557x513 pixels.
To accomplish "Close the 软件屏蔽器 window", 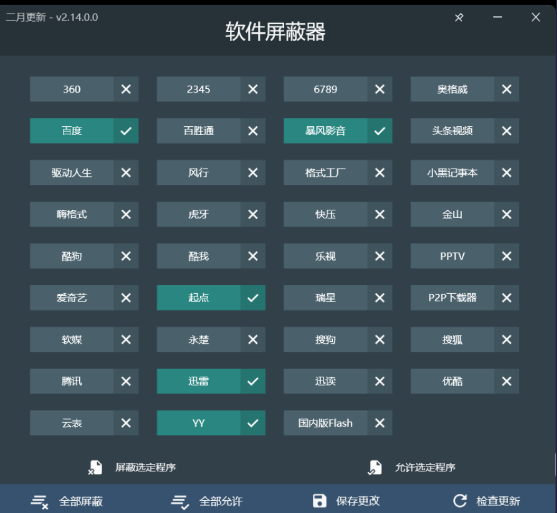I will [536, 17].
